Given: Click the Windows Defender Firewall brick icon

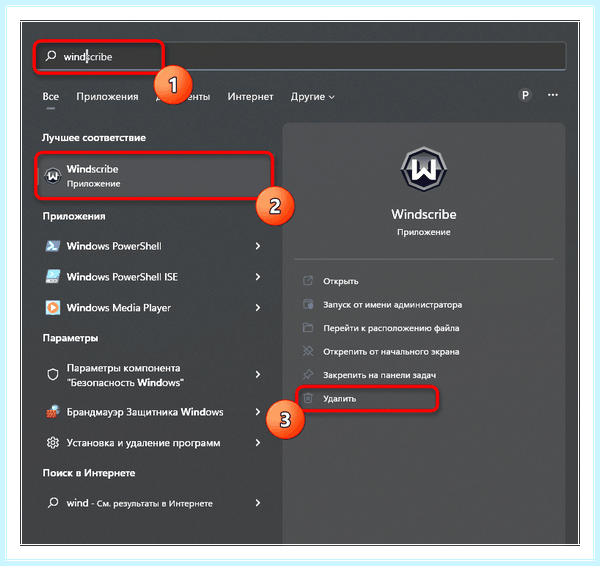Looking at the screenshot, I should coord(53,411).
